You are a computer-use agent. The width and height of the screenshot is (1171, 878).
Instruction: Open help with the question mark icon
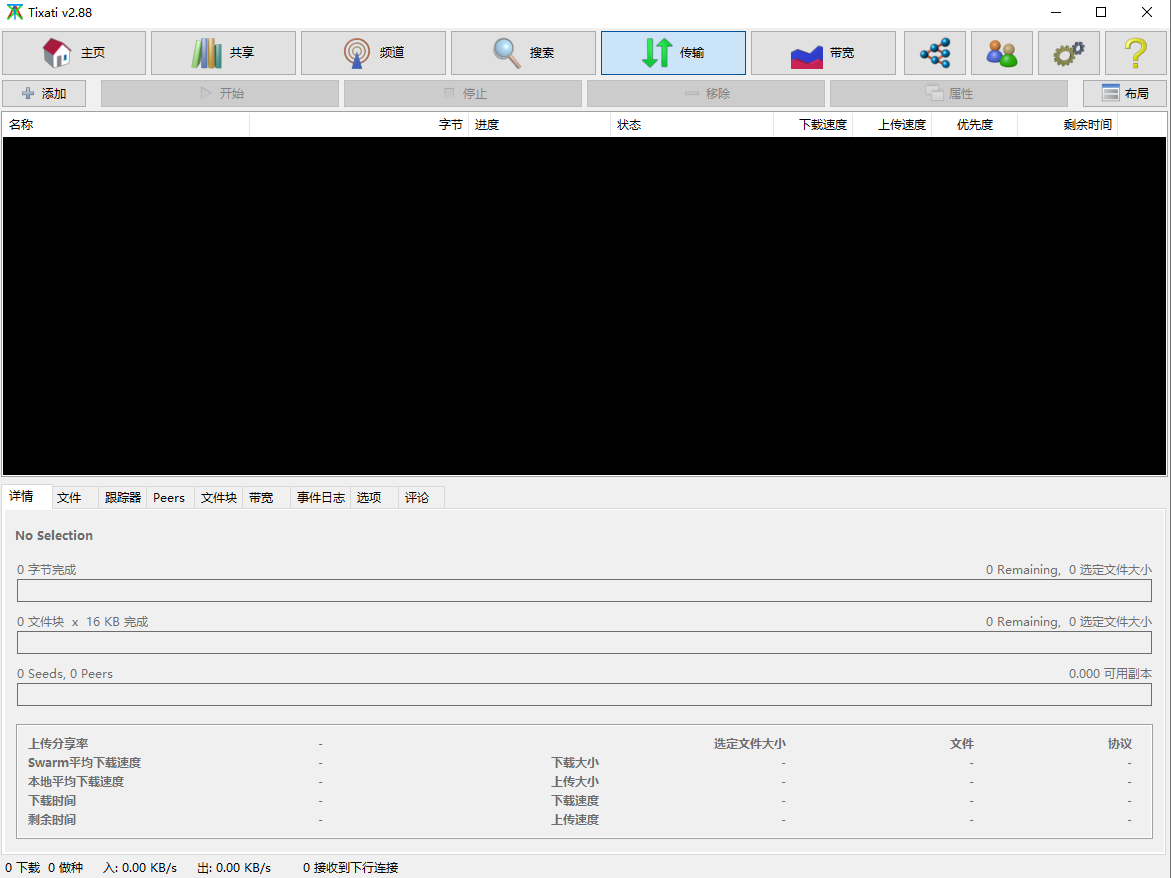[x=1135, y=53]
